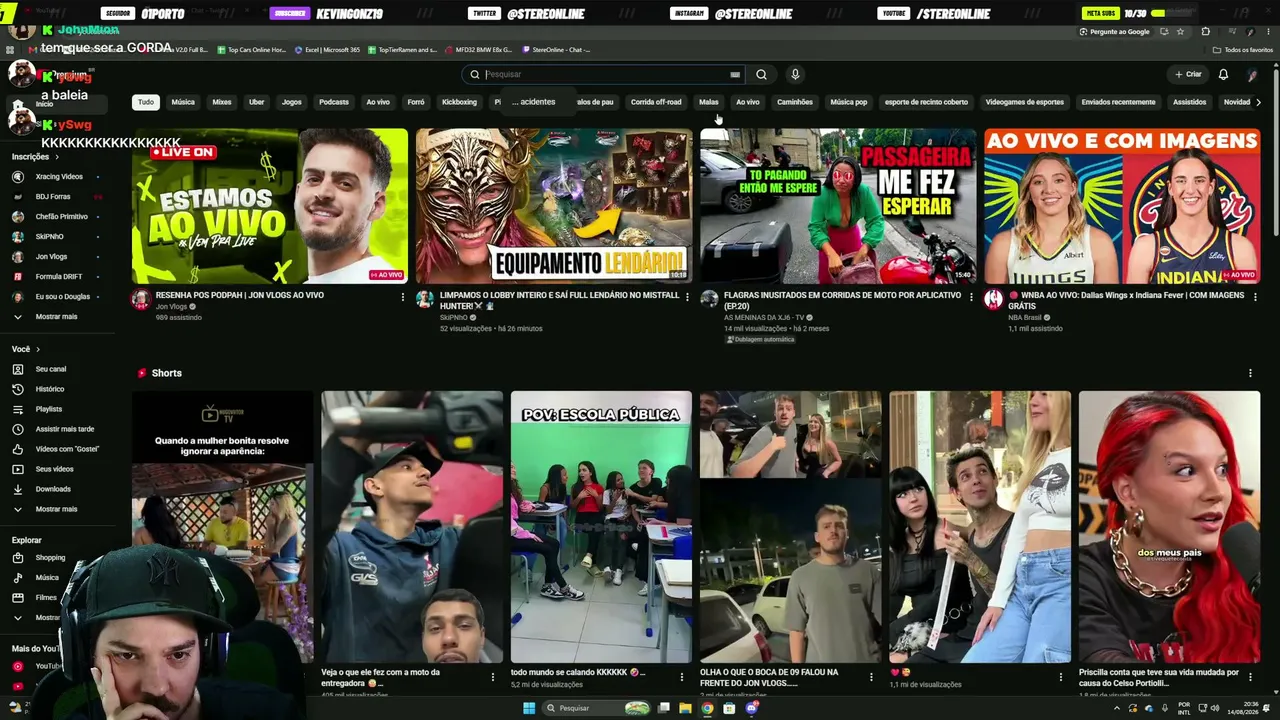Open Seu canal in the sidebar
Image resolution: width=1280 pixels, height=720 pixels.
coord(51,369)
